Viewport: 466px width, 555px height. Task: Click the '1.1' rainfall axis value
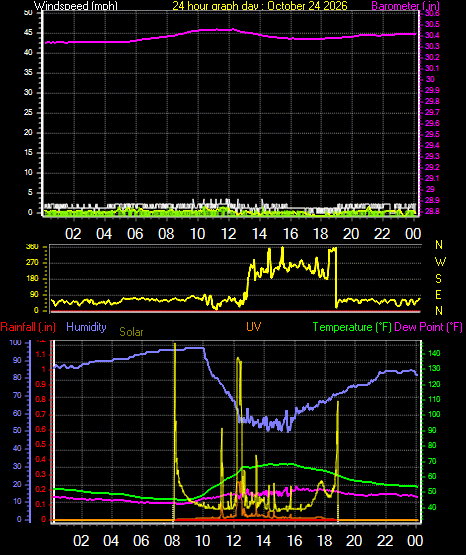pyautogui.click(x=41, y=354)
